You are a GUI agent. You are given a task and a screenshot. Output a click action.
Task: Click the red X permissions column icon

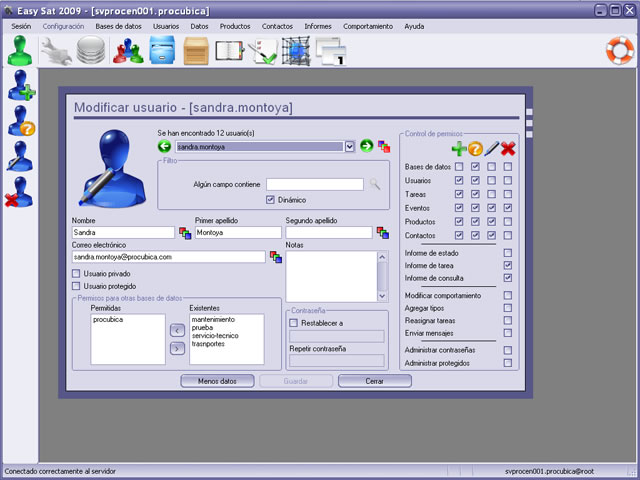pyautogui.click(x=508, y=149)
